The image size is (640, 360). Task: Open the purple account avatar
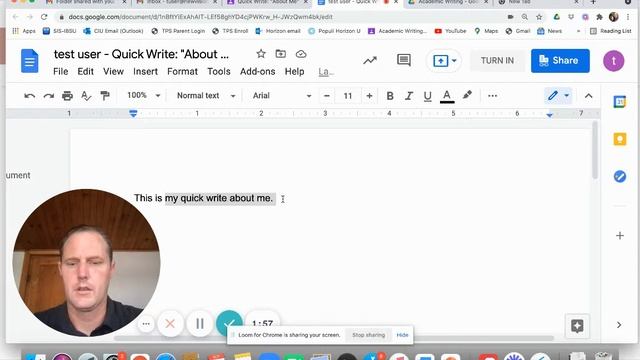(613, 61)
